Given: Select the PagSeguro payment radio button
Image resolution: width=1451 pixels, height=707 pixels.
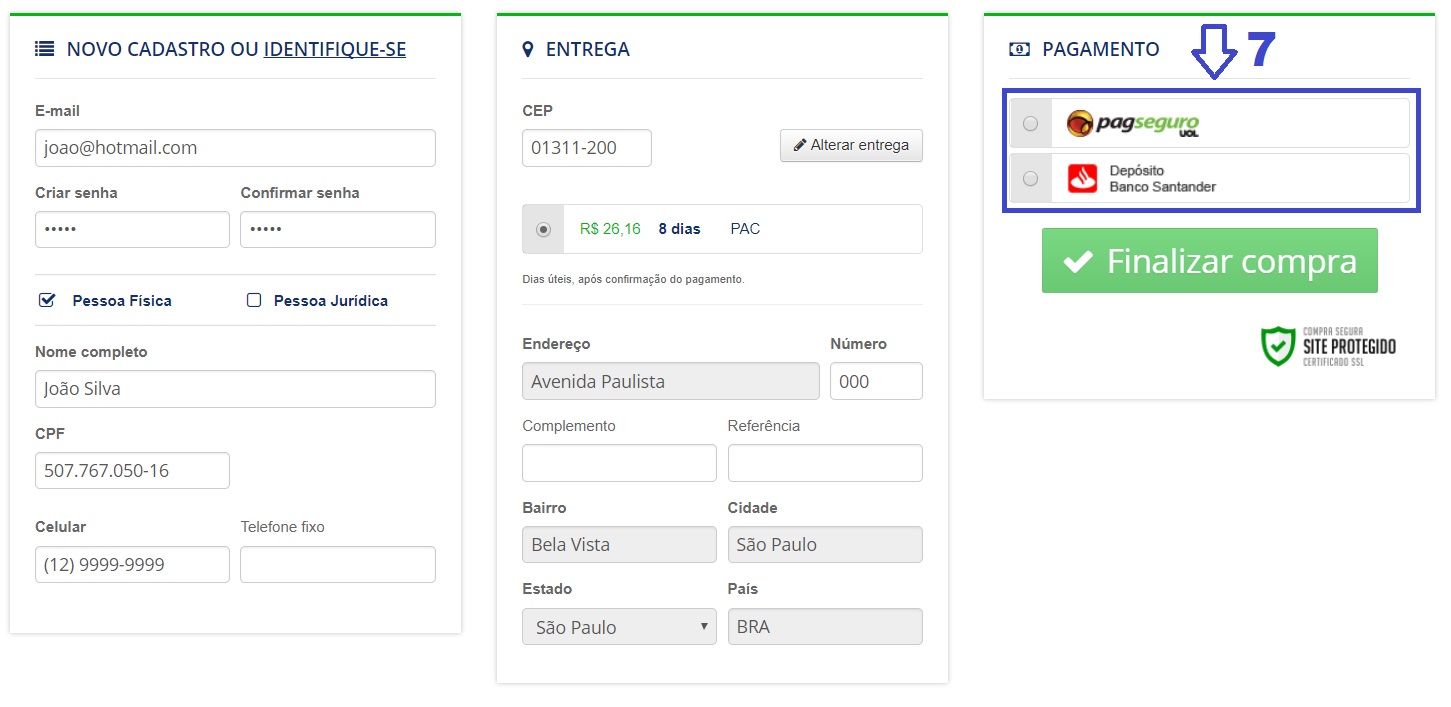Looking at the screenshot, I should pyautogui.click(x=1030, y=123).
